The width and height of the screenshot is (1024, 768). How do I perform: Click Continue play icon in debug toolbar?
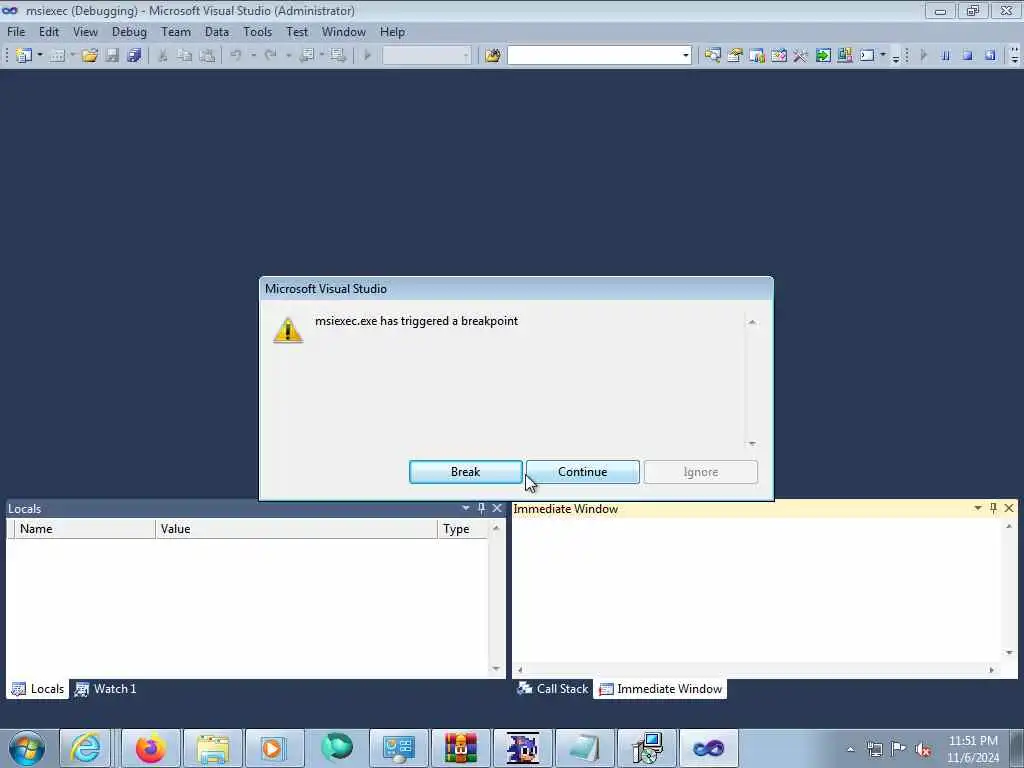(x=923, y=56)
